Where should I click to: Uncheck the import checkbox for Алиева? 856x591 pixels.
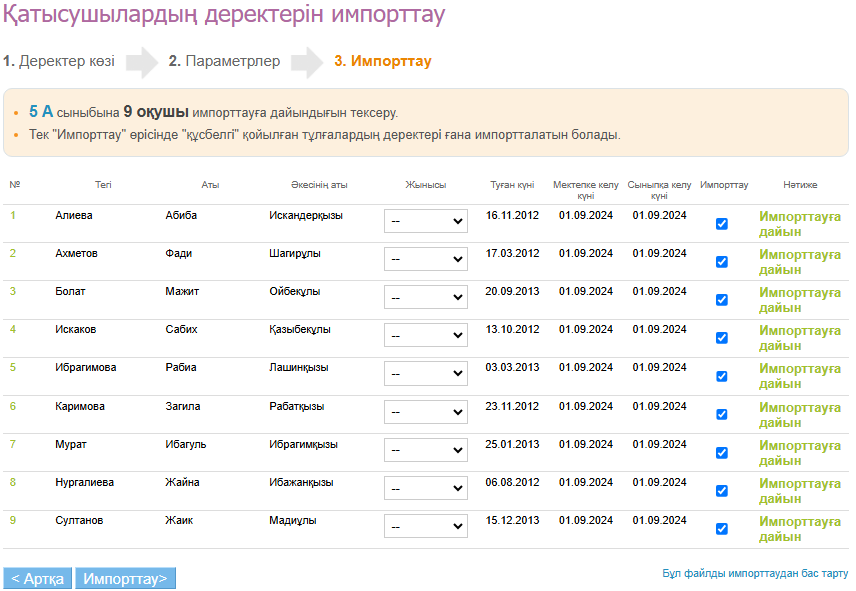[x=722, y=224]
